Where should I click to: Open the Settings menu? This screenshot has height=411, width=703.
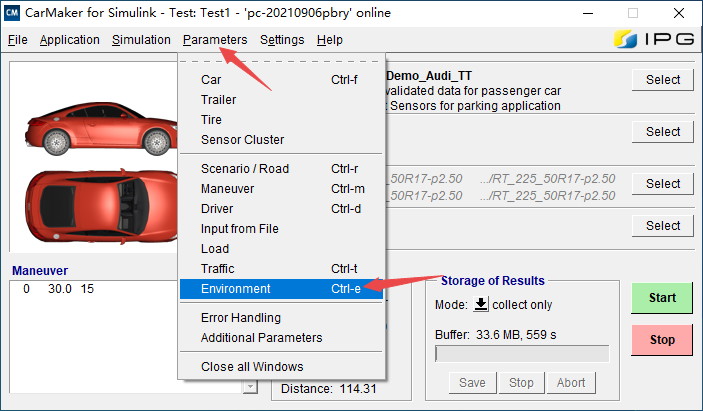(282, 40)
